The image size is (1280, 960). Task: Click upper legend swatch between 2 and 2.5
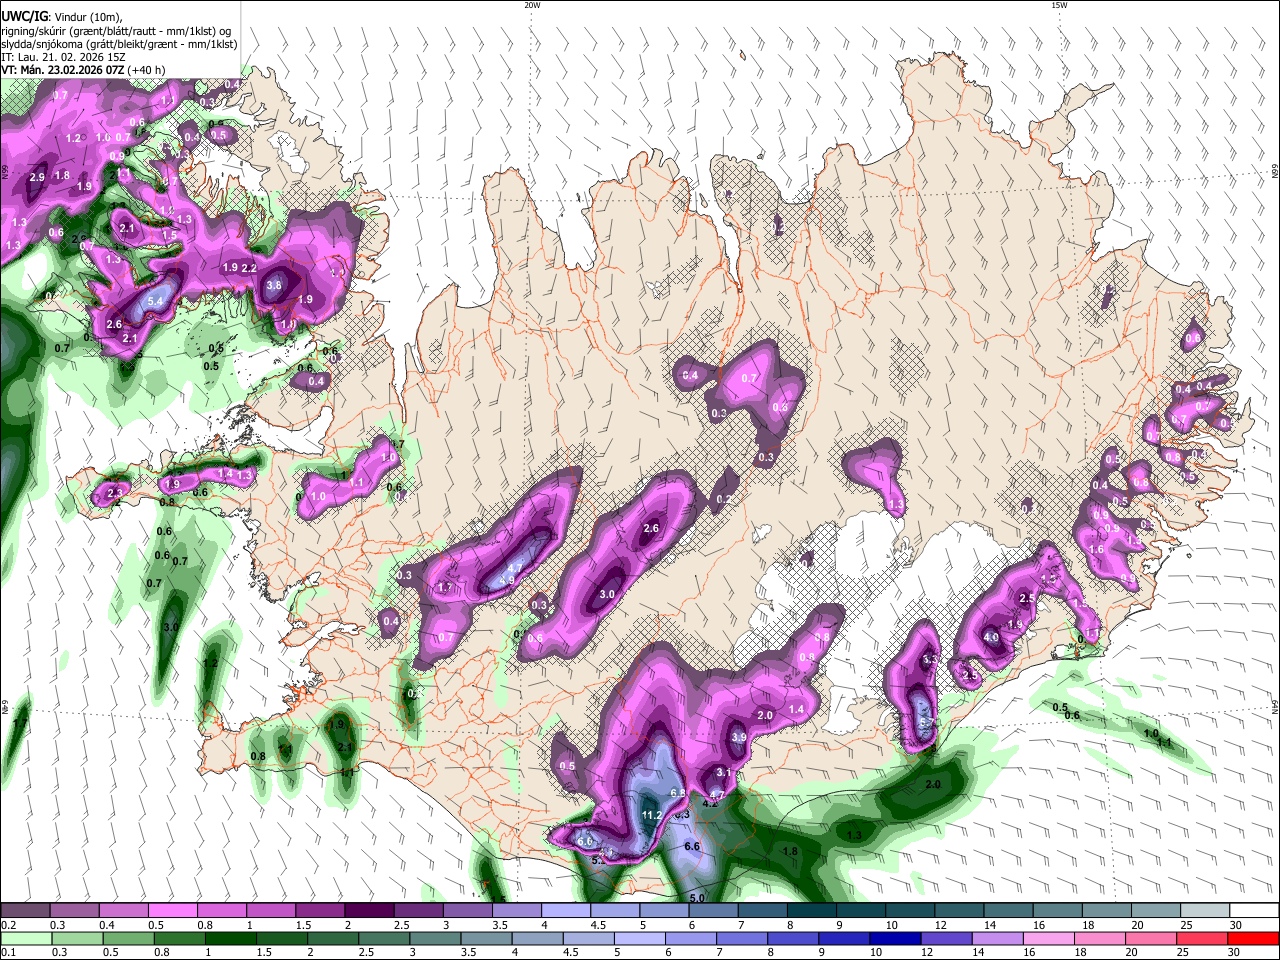tap(369, 910)
